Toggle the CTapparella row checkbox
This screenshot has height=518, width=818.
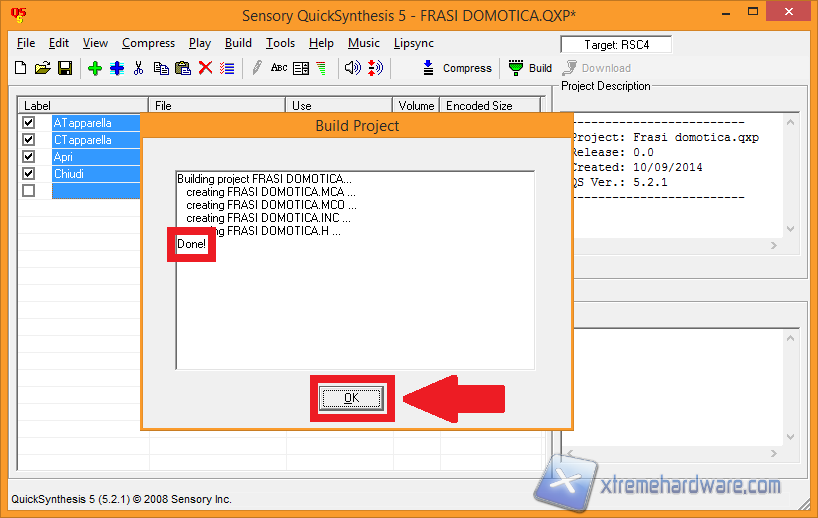coord(29,140)
